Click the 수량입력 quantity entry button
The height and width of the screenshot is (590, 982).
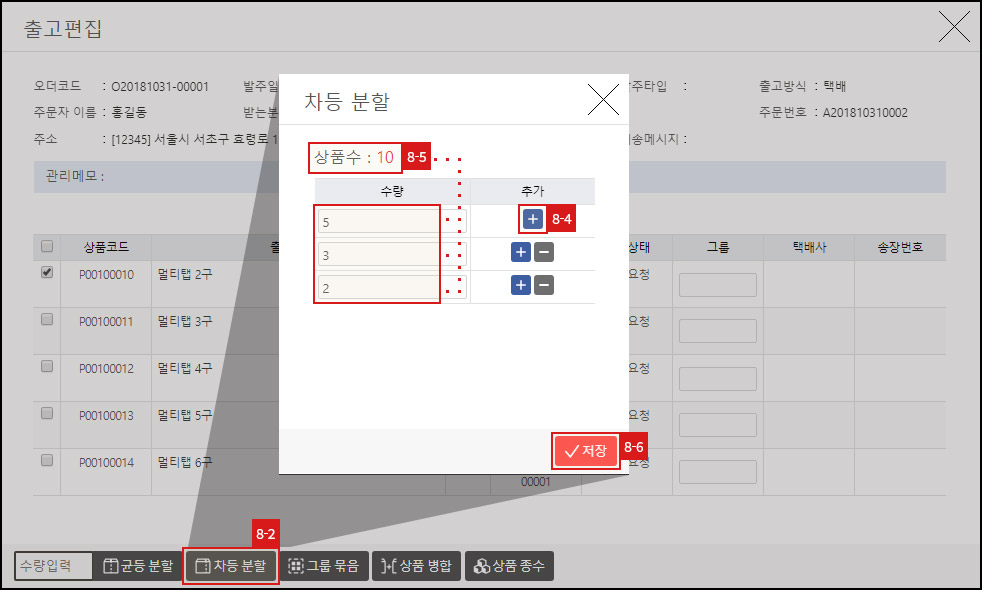click(x=55, y=565)
